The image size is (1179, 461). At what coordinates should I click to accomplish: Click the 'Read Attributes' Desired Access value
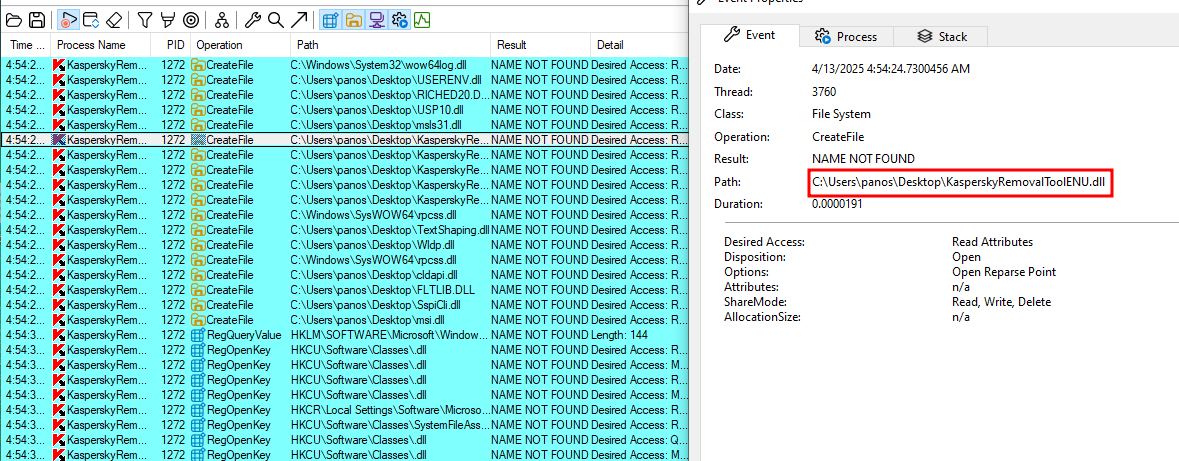tap(992, 242)
